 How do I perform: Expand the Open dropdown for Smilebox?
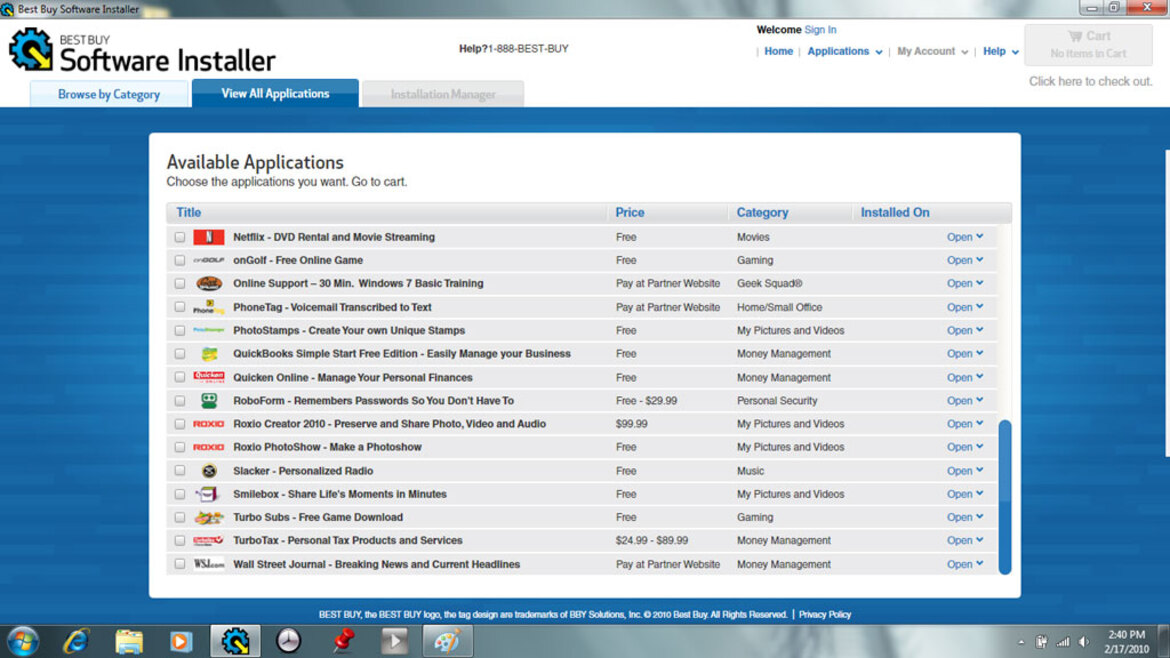965,494
